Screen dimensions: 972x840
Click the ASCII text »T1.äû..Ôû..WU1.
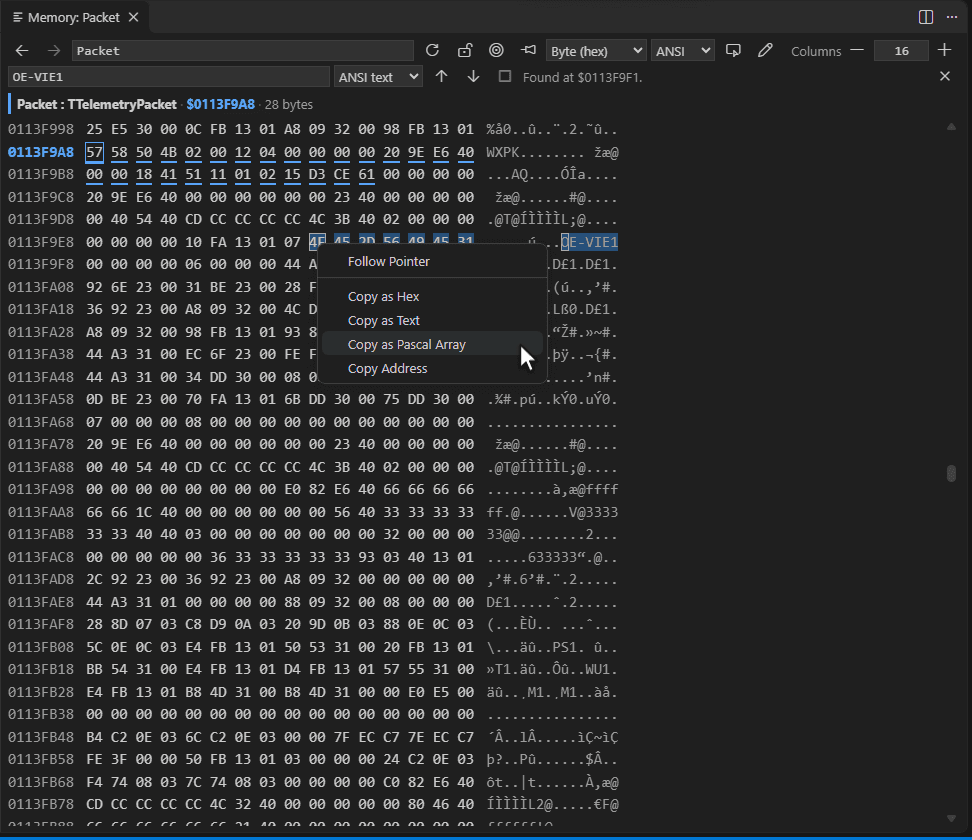[552, 670]
